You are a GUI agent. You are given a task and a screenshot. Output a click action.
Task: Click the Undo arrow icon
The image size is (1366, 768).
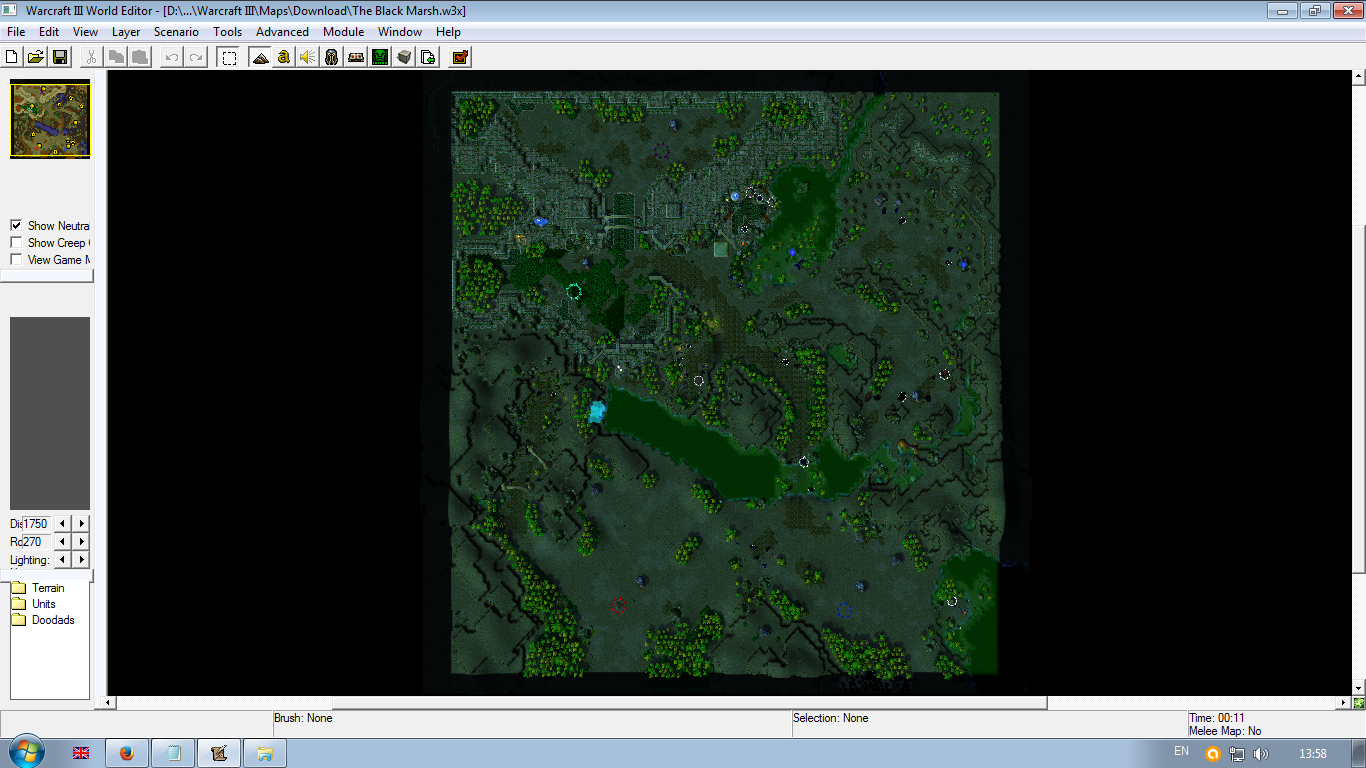point(172,57)
